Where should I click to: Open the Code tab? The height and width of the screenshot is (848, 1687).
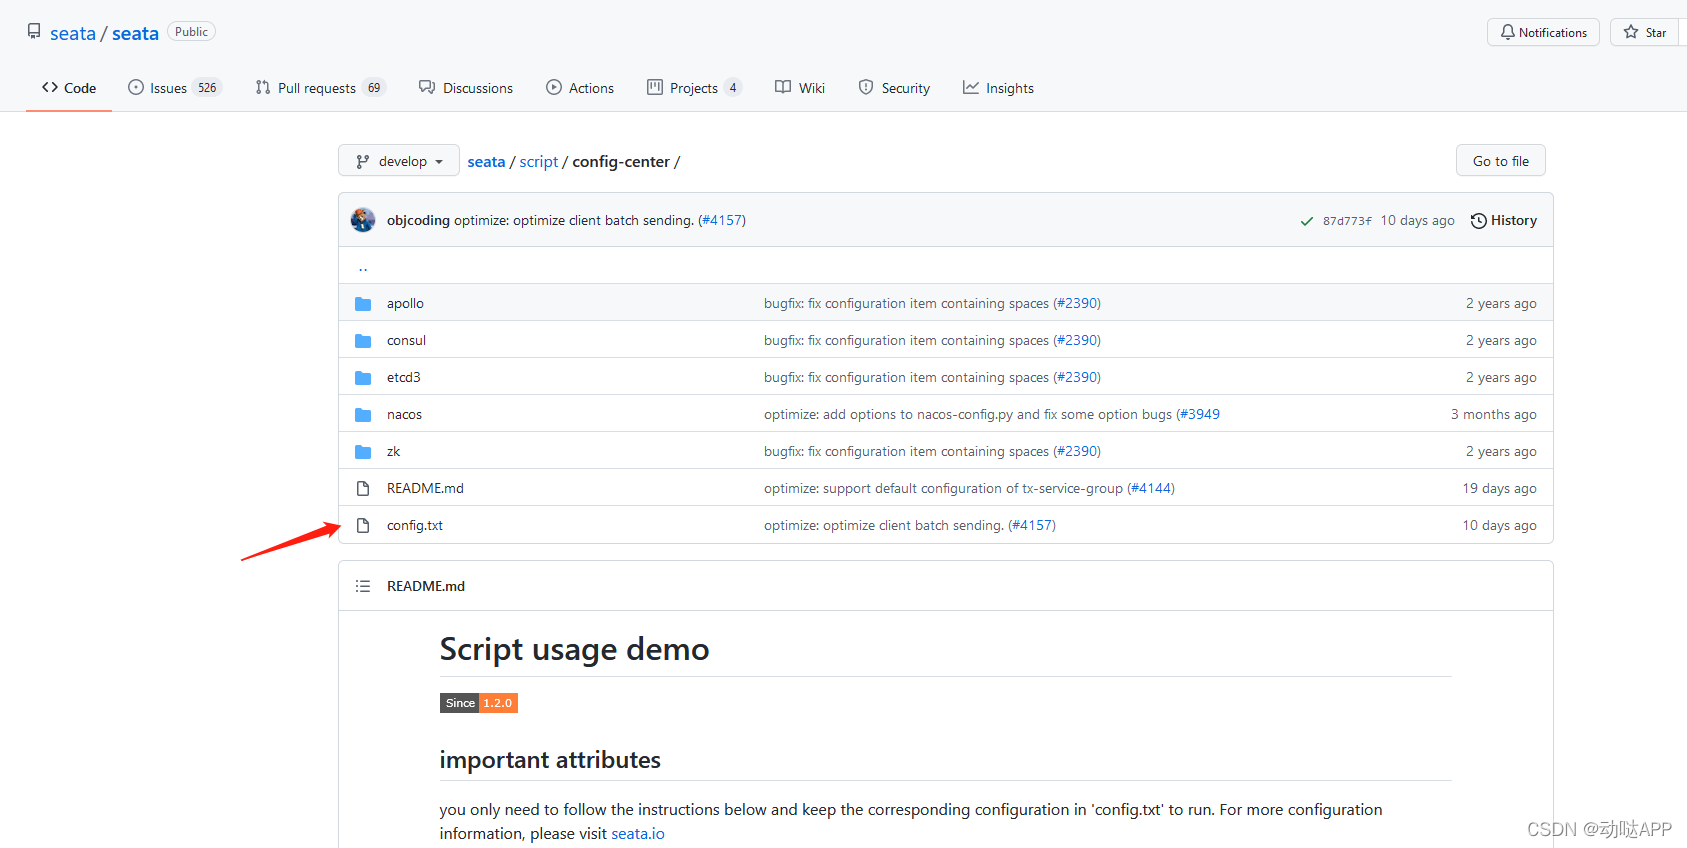(x=69, y=88)
